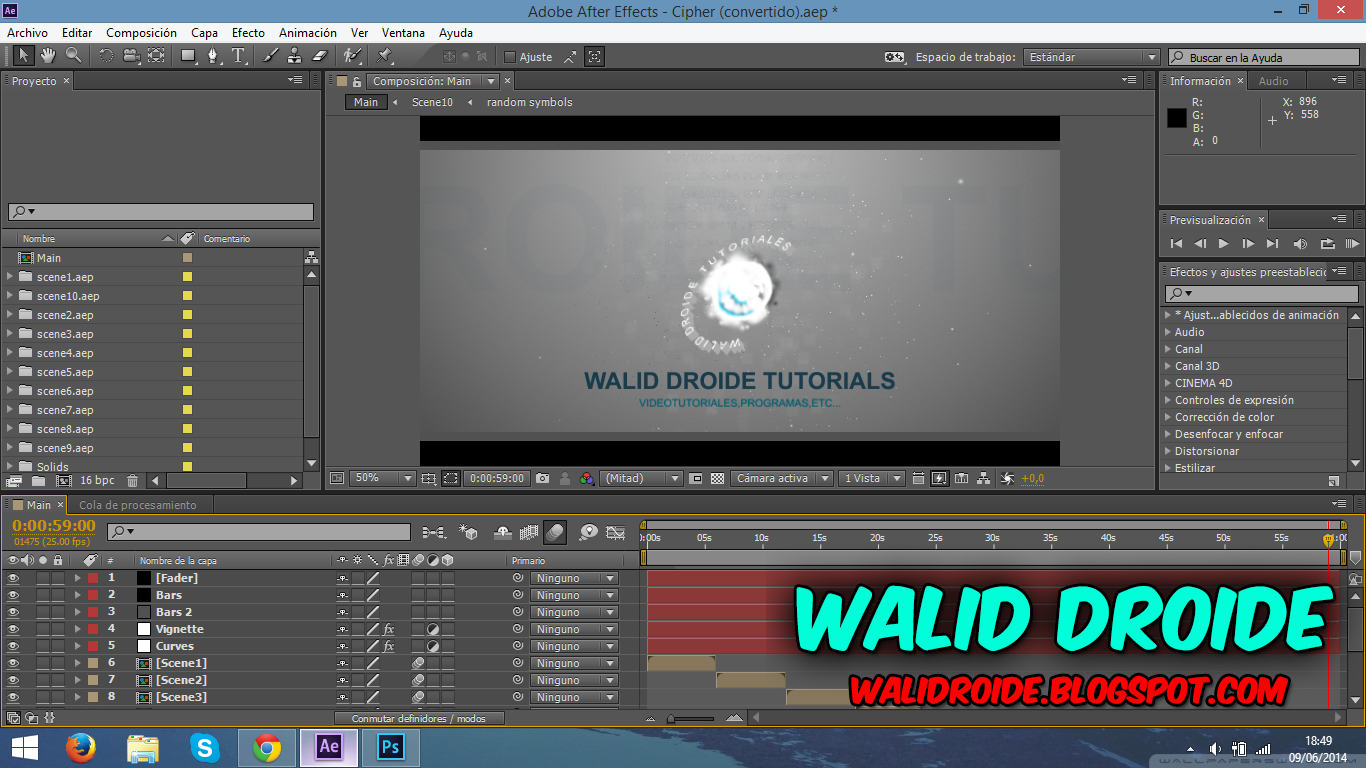This screenshot has height=768, width=1366.
Task: Expand the scene10.aep folder
Action: click(11, 296)
